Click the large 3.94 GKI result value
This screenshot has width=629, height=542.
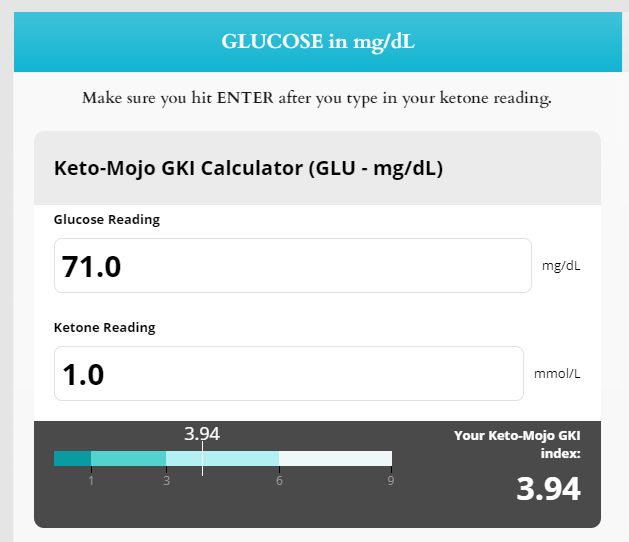(548, 489)
